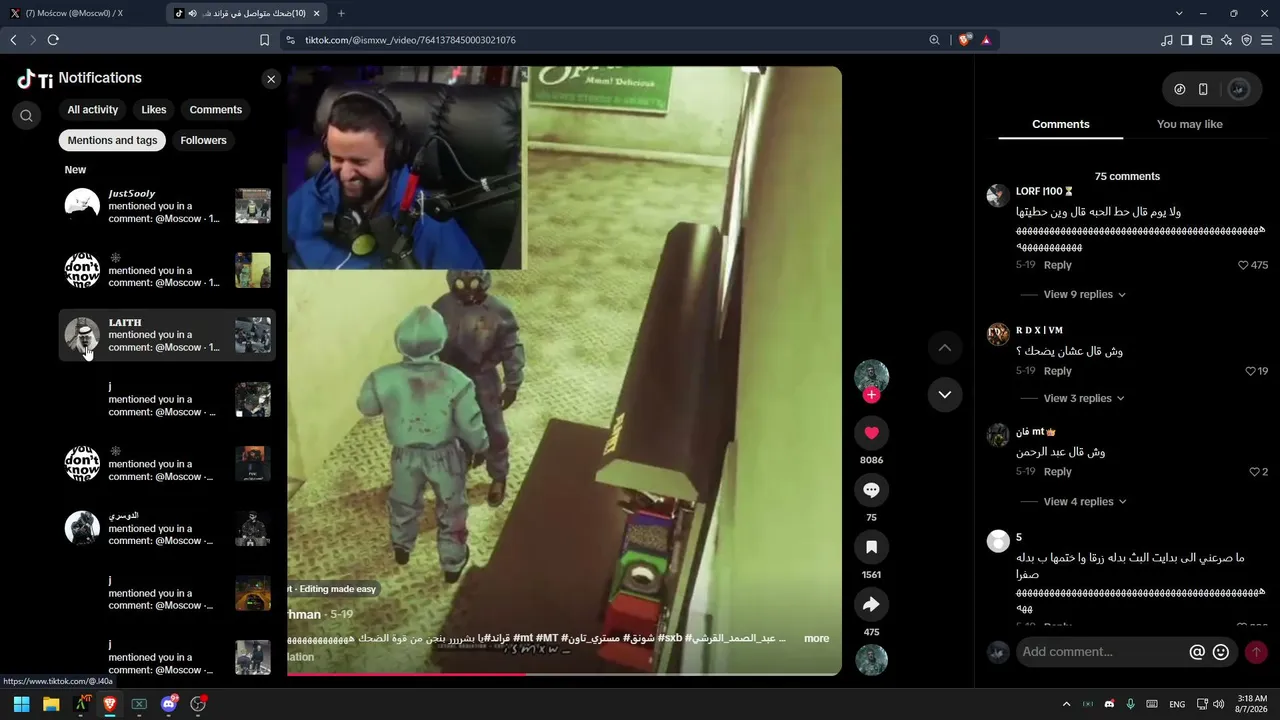
Task: Select the Followers notification filter
Action: 204,141
